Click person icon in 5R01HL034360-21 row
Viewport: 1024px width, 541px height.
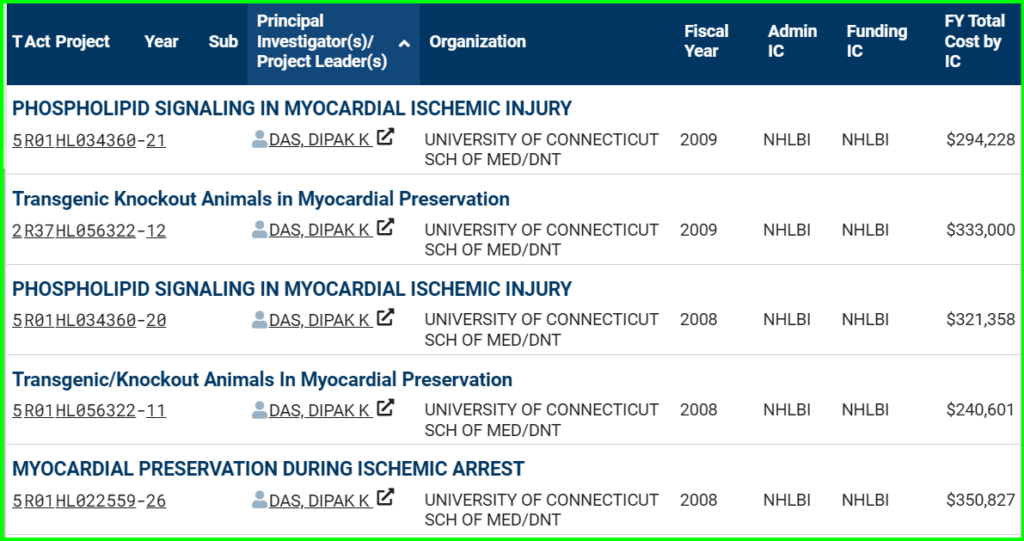click(x=260, y=139)
